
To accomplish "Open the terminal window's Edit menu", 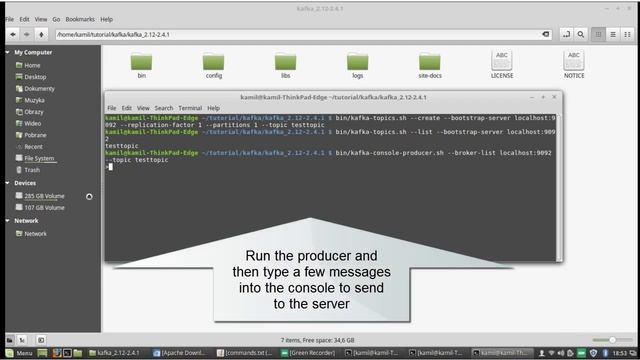I will coord(127,108).
